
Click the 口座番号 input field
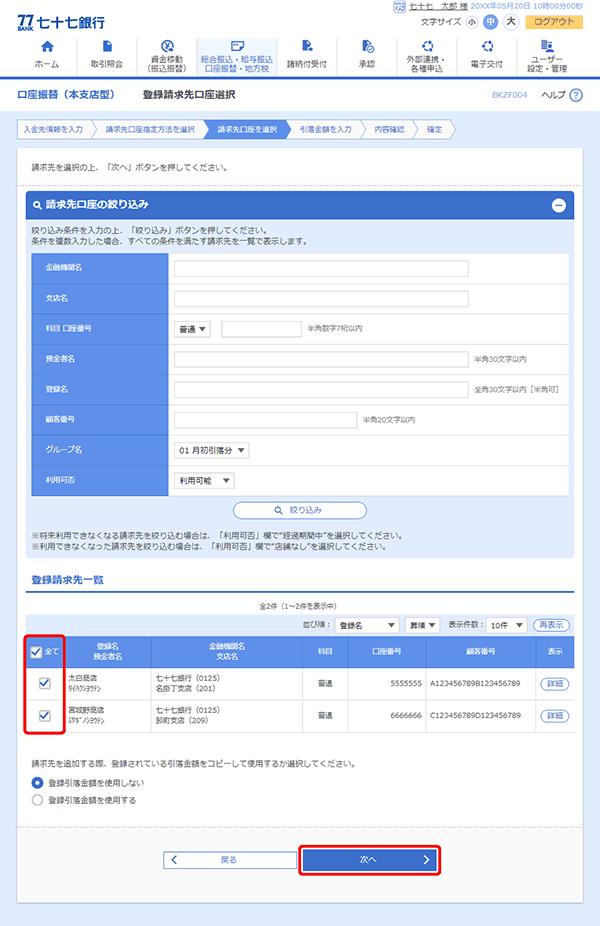click(x=262, y=329)
